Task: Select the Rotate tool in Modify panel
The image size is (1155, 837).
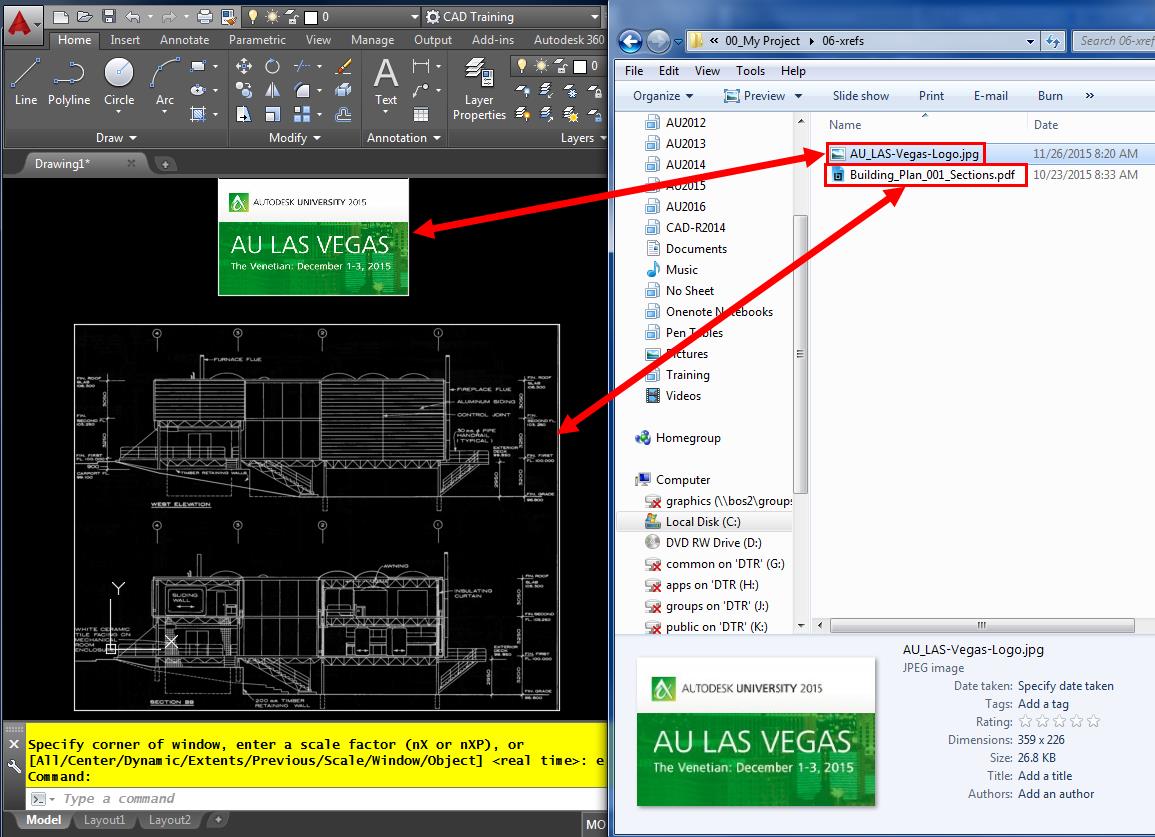Action: click(x=273, y=66)
